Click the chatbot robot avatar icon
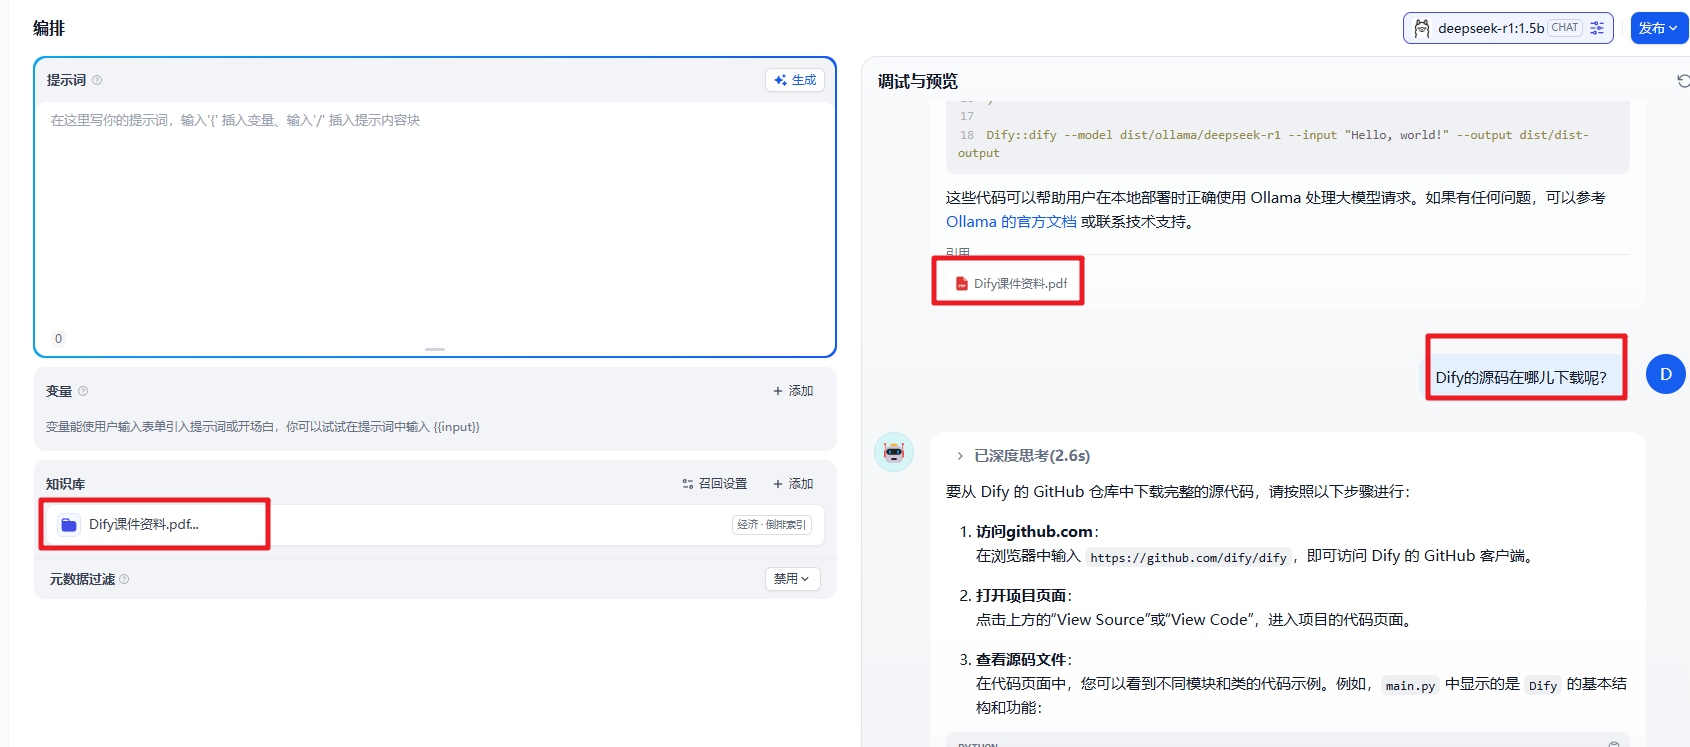 894,453
